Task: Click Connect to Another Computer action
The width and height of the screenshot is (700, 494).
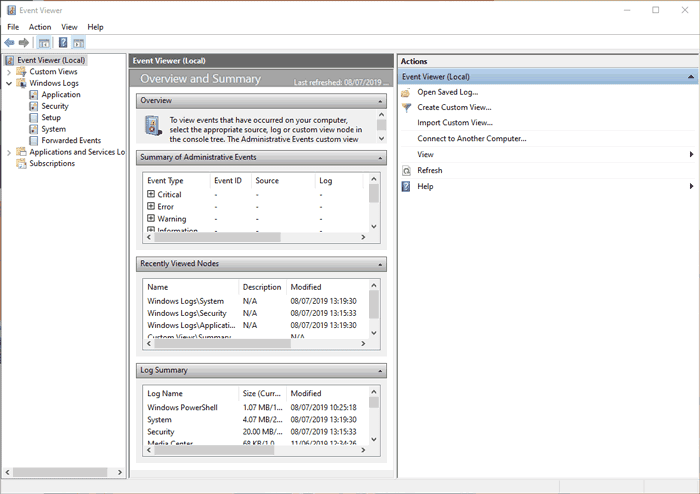Action: [x=471, y=139]
